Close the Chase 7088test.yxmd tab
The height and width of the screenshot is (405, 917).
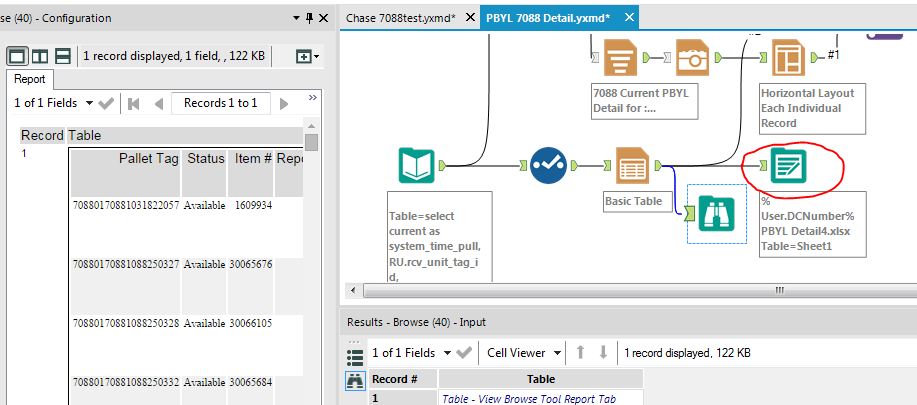[x=470, y=18]
